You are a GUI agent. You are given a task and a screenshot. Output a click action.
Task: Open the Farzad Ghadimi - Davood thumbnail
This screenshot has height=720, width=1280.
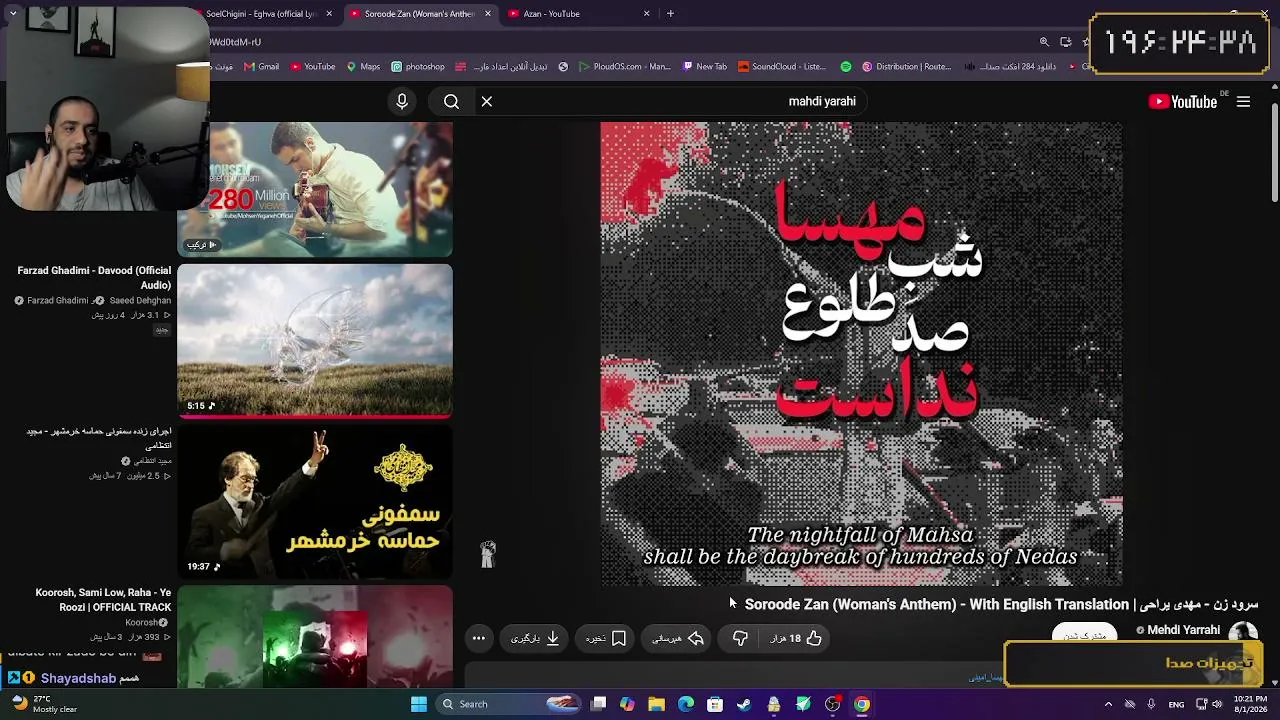point(315,341)
